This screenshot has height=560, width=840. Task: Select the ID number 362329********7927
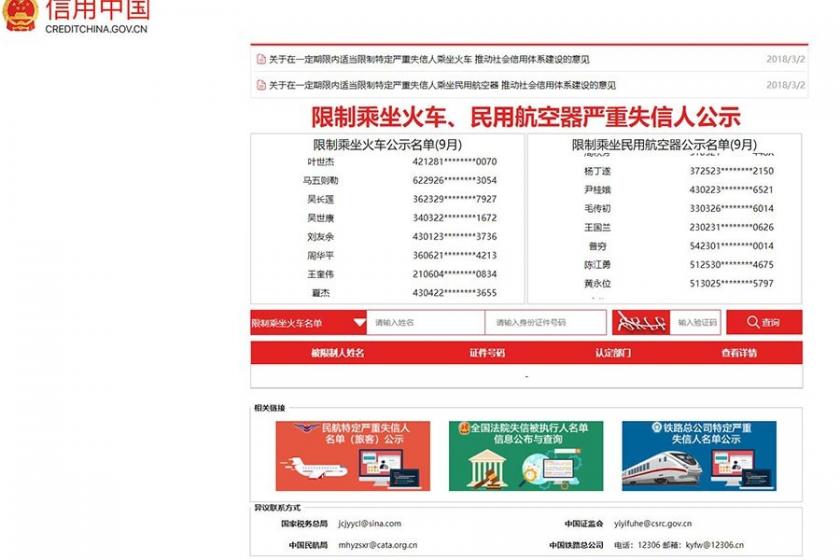454,199
